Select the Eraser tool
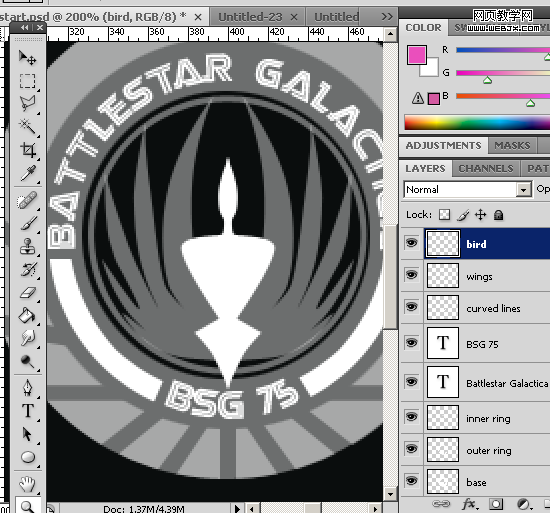The height and width of the screenshot is (513, 550). point(27,292)
